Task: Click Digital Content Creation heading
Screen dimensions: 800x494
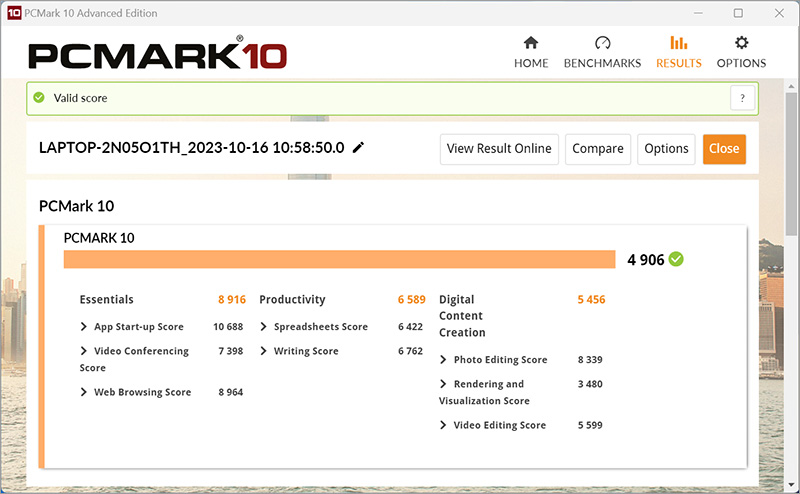Action: tap(462, 316)
